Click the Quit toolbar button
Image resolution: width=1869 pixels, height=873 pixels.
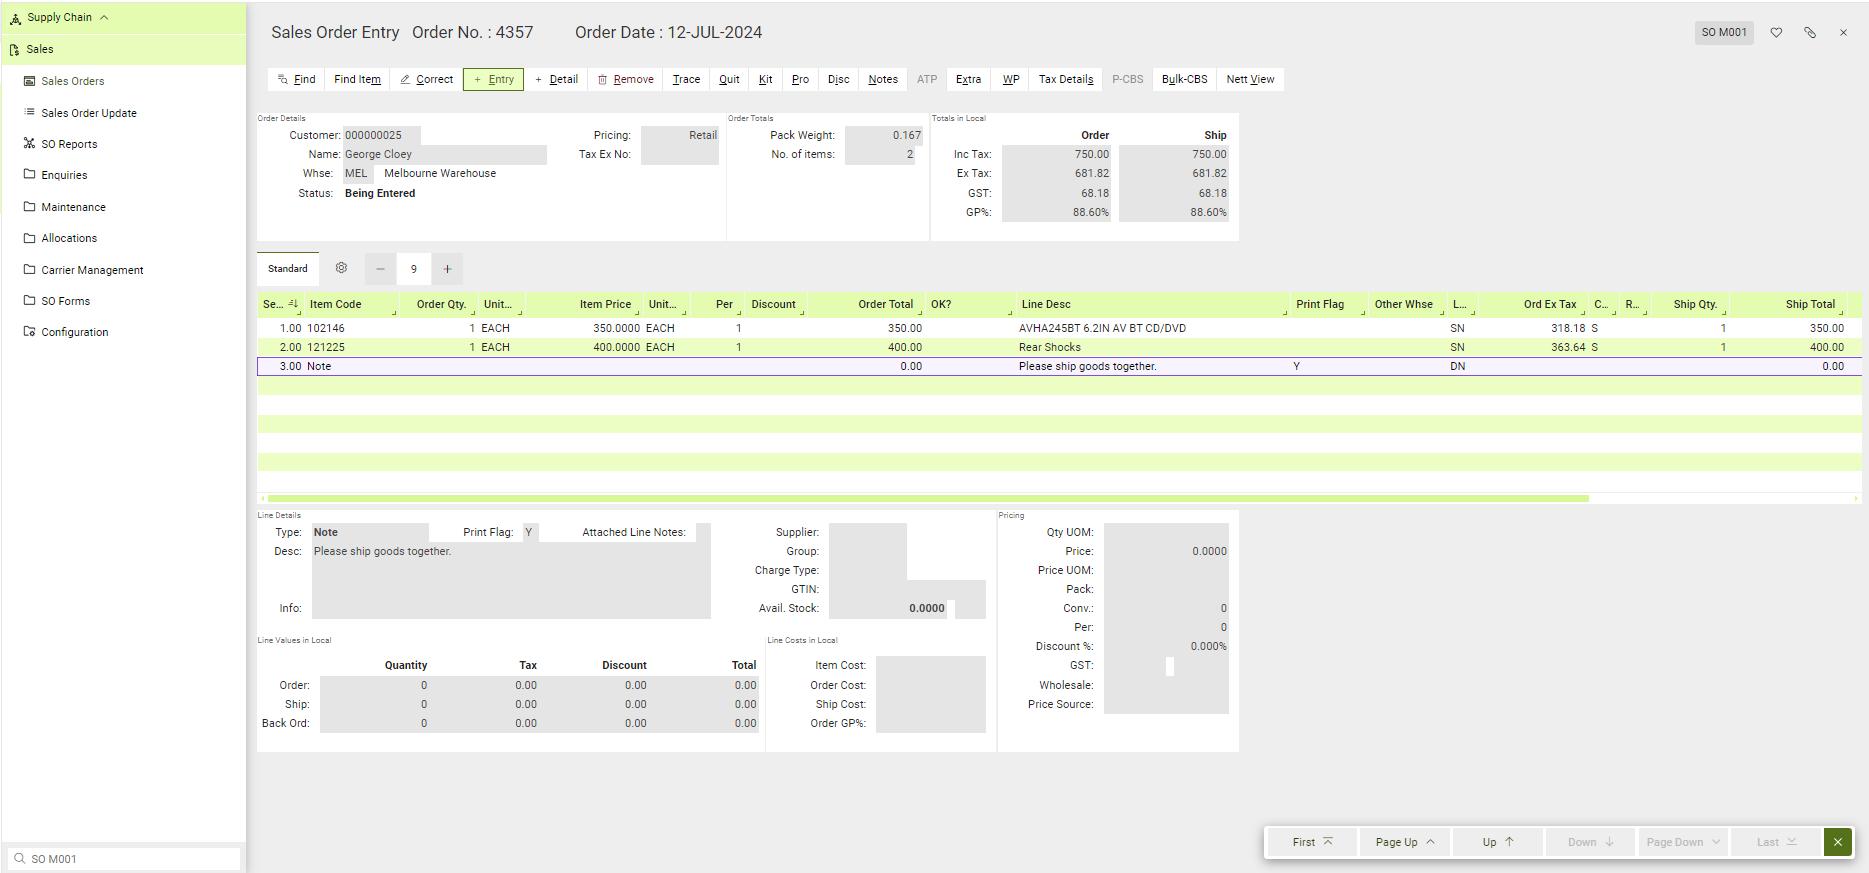point(729,79)
